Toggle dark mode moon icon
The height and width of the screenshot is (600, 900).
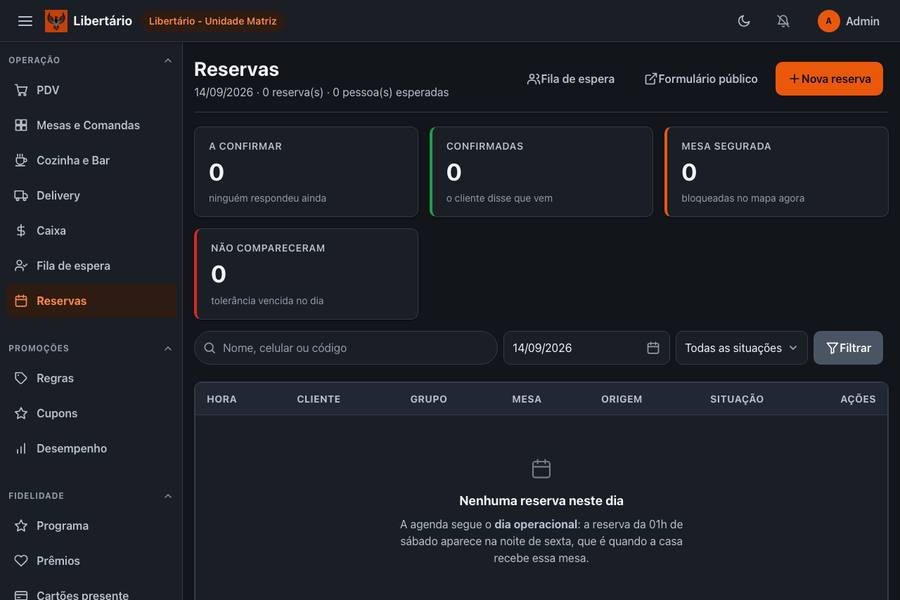point(744,21)
